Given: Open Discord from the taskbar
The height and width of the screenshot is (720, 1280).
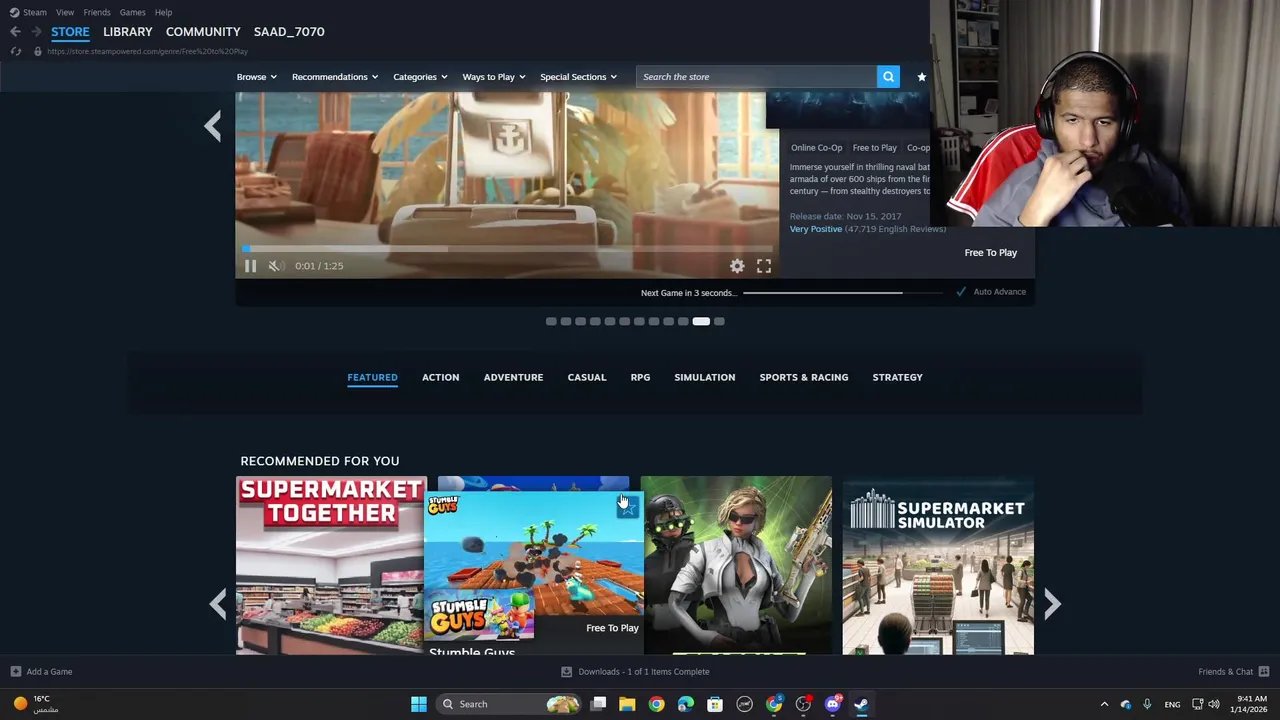Looking at the screenshot, I should (832, 704).
